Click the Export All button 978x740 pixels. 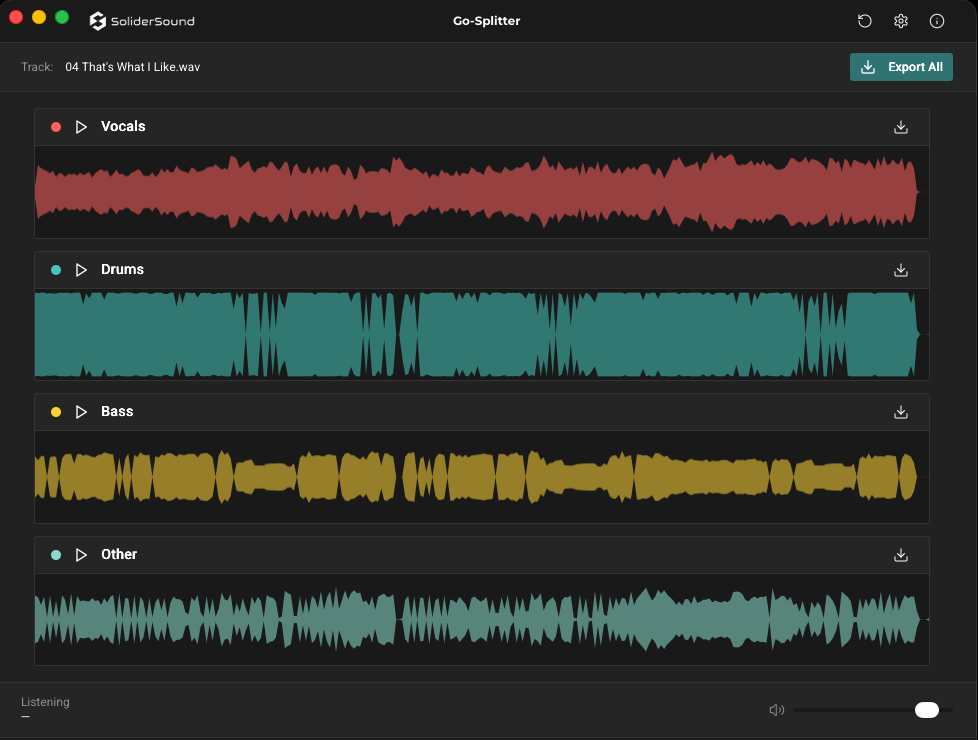click(901, 67)
